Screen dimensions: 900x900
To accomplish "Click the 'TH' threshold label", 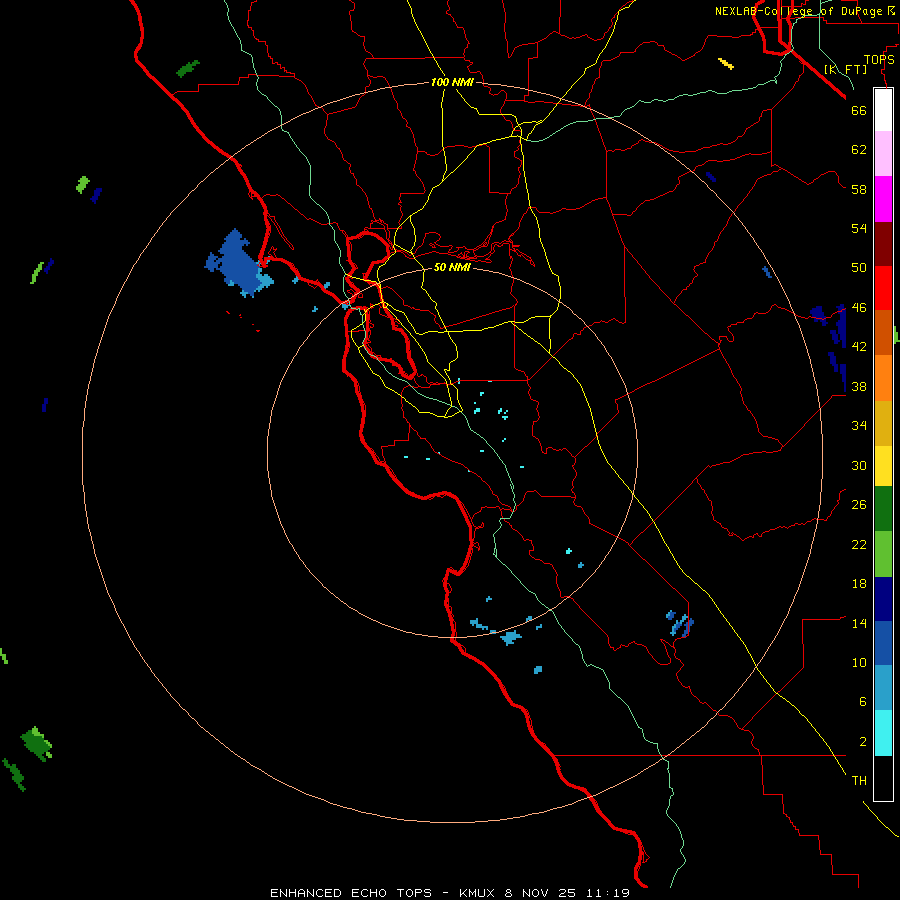I will tap(859, 781).
